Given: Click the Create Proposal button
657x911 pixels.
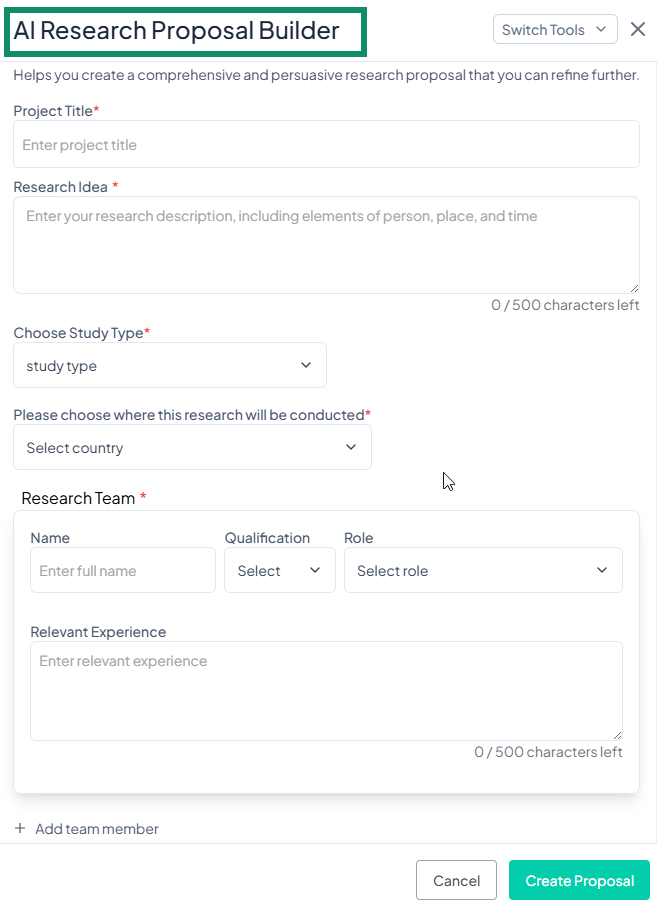Looking at the screenshot, I should [579, 880].
